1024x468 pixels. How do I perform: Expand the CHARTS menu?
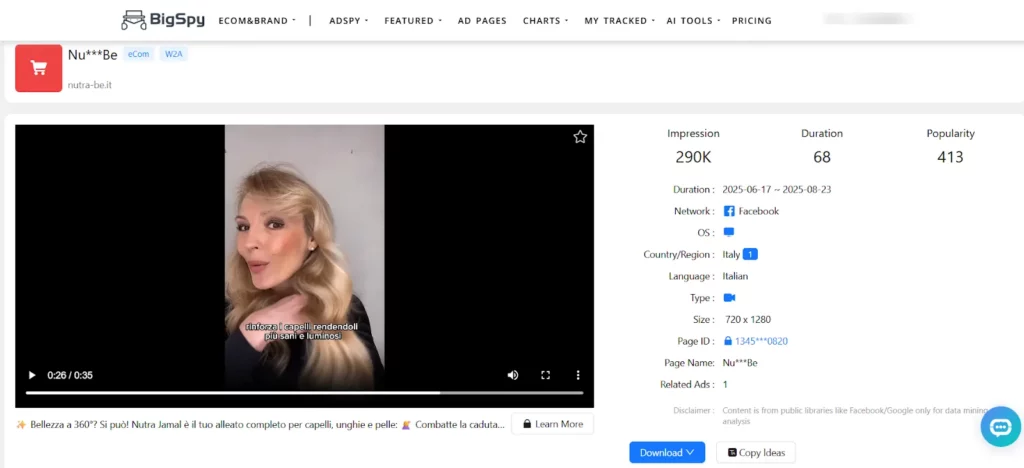tap(545, 21)
